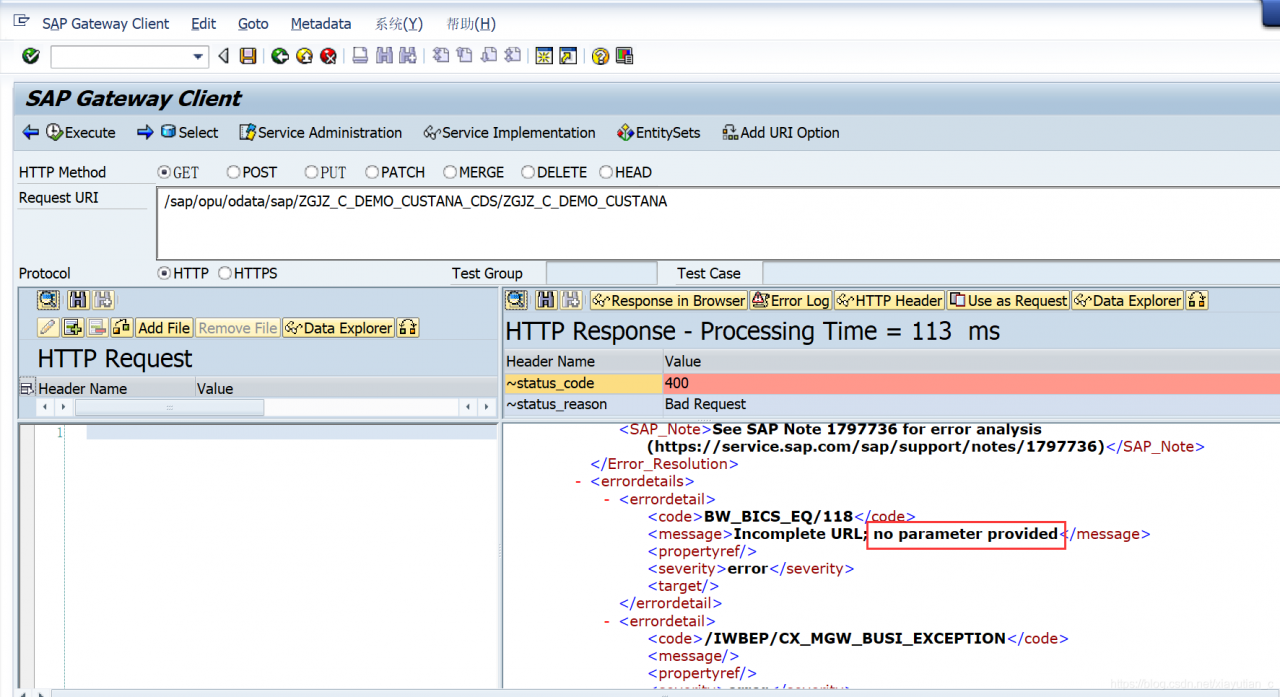Click the Use as Request button
The image size is (1280, 697).
pyautogui.click(x=1009, y=300)
